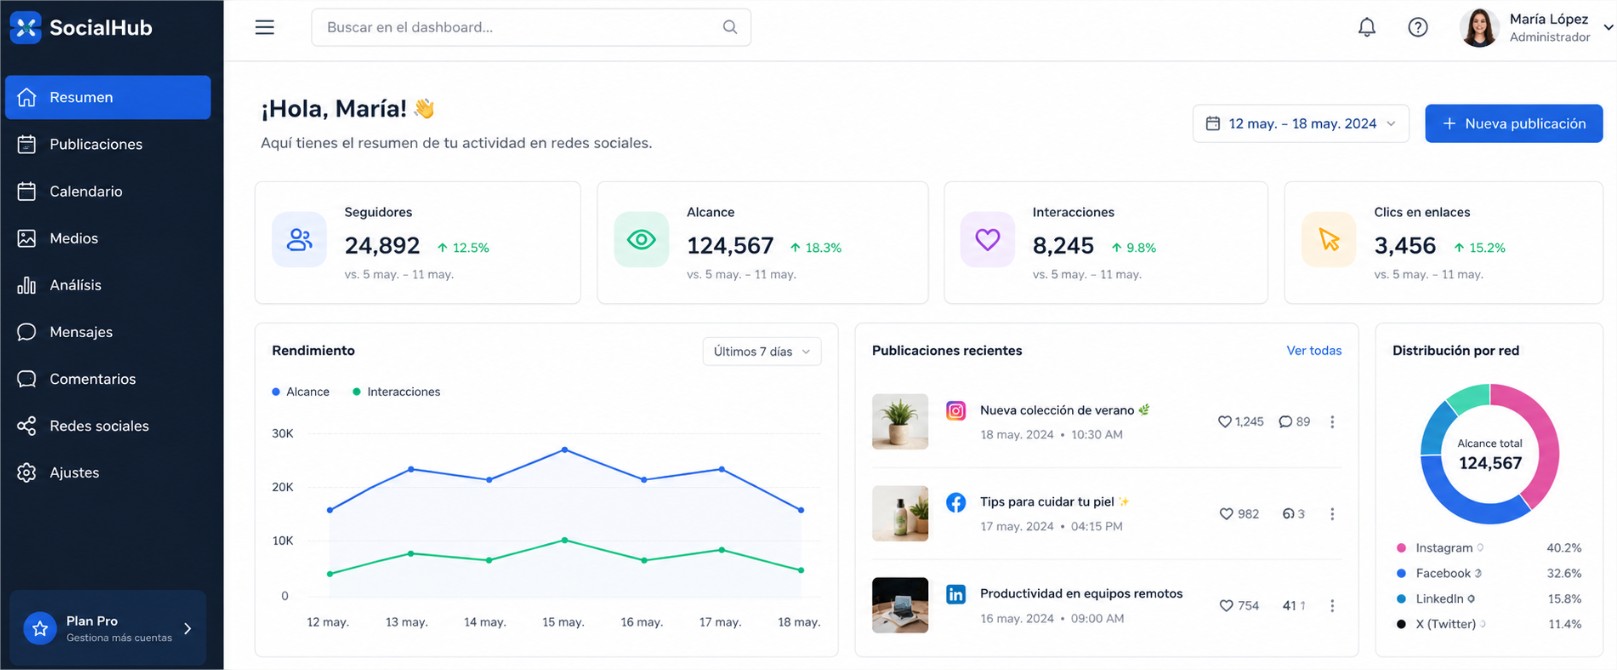The image size is (1617, 670).
Task: Open the notifications bell
Action: click(x=1367, y=27)
